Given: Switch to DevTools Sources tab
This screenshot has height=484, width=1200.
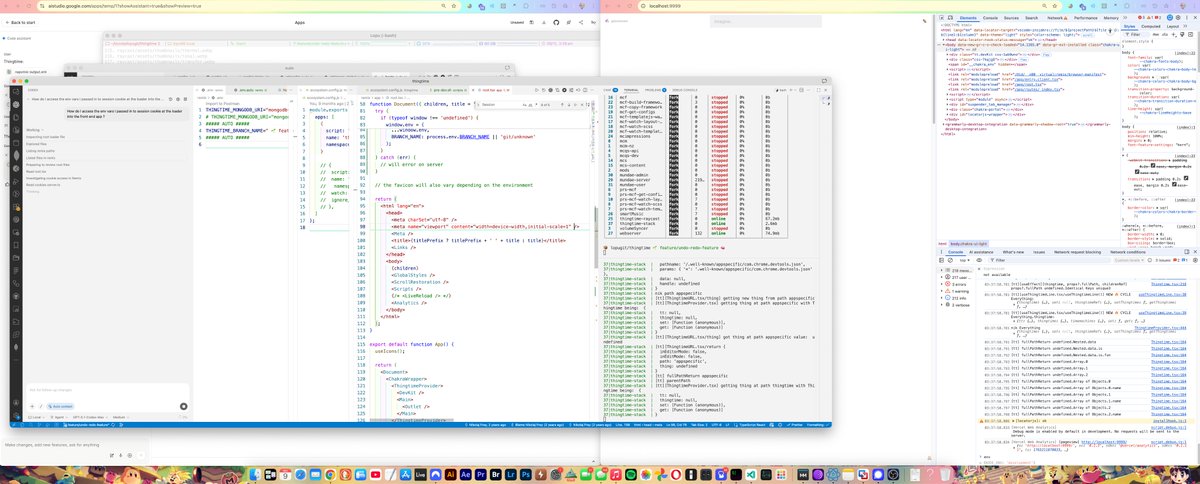Looking at the screenshot, I should (1012, 18).
